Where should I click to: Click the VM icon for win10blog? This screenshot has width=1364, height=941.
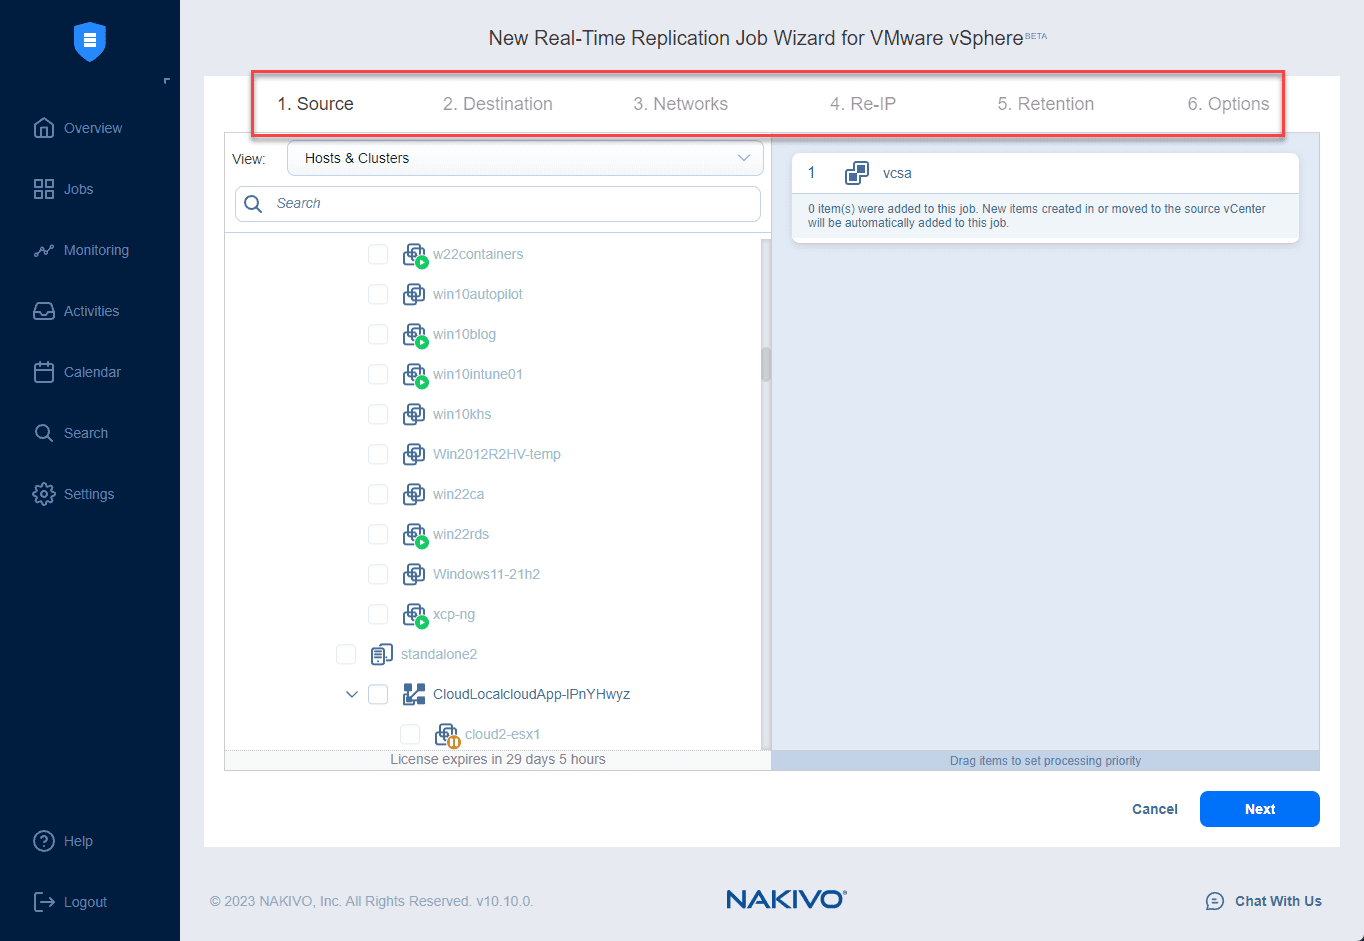[415, 335]
